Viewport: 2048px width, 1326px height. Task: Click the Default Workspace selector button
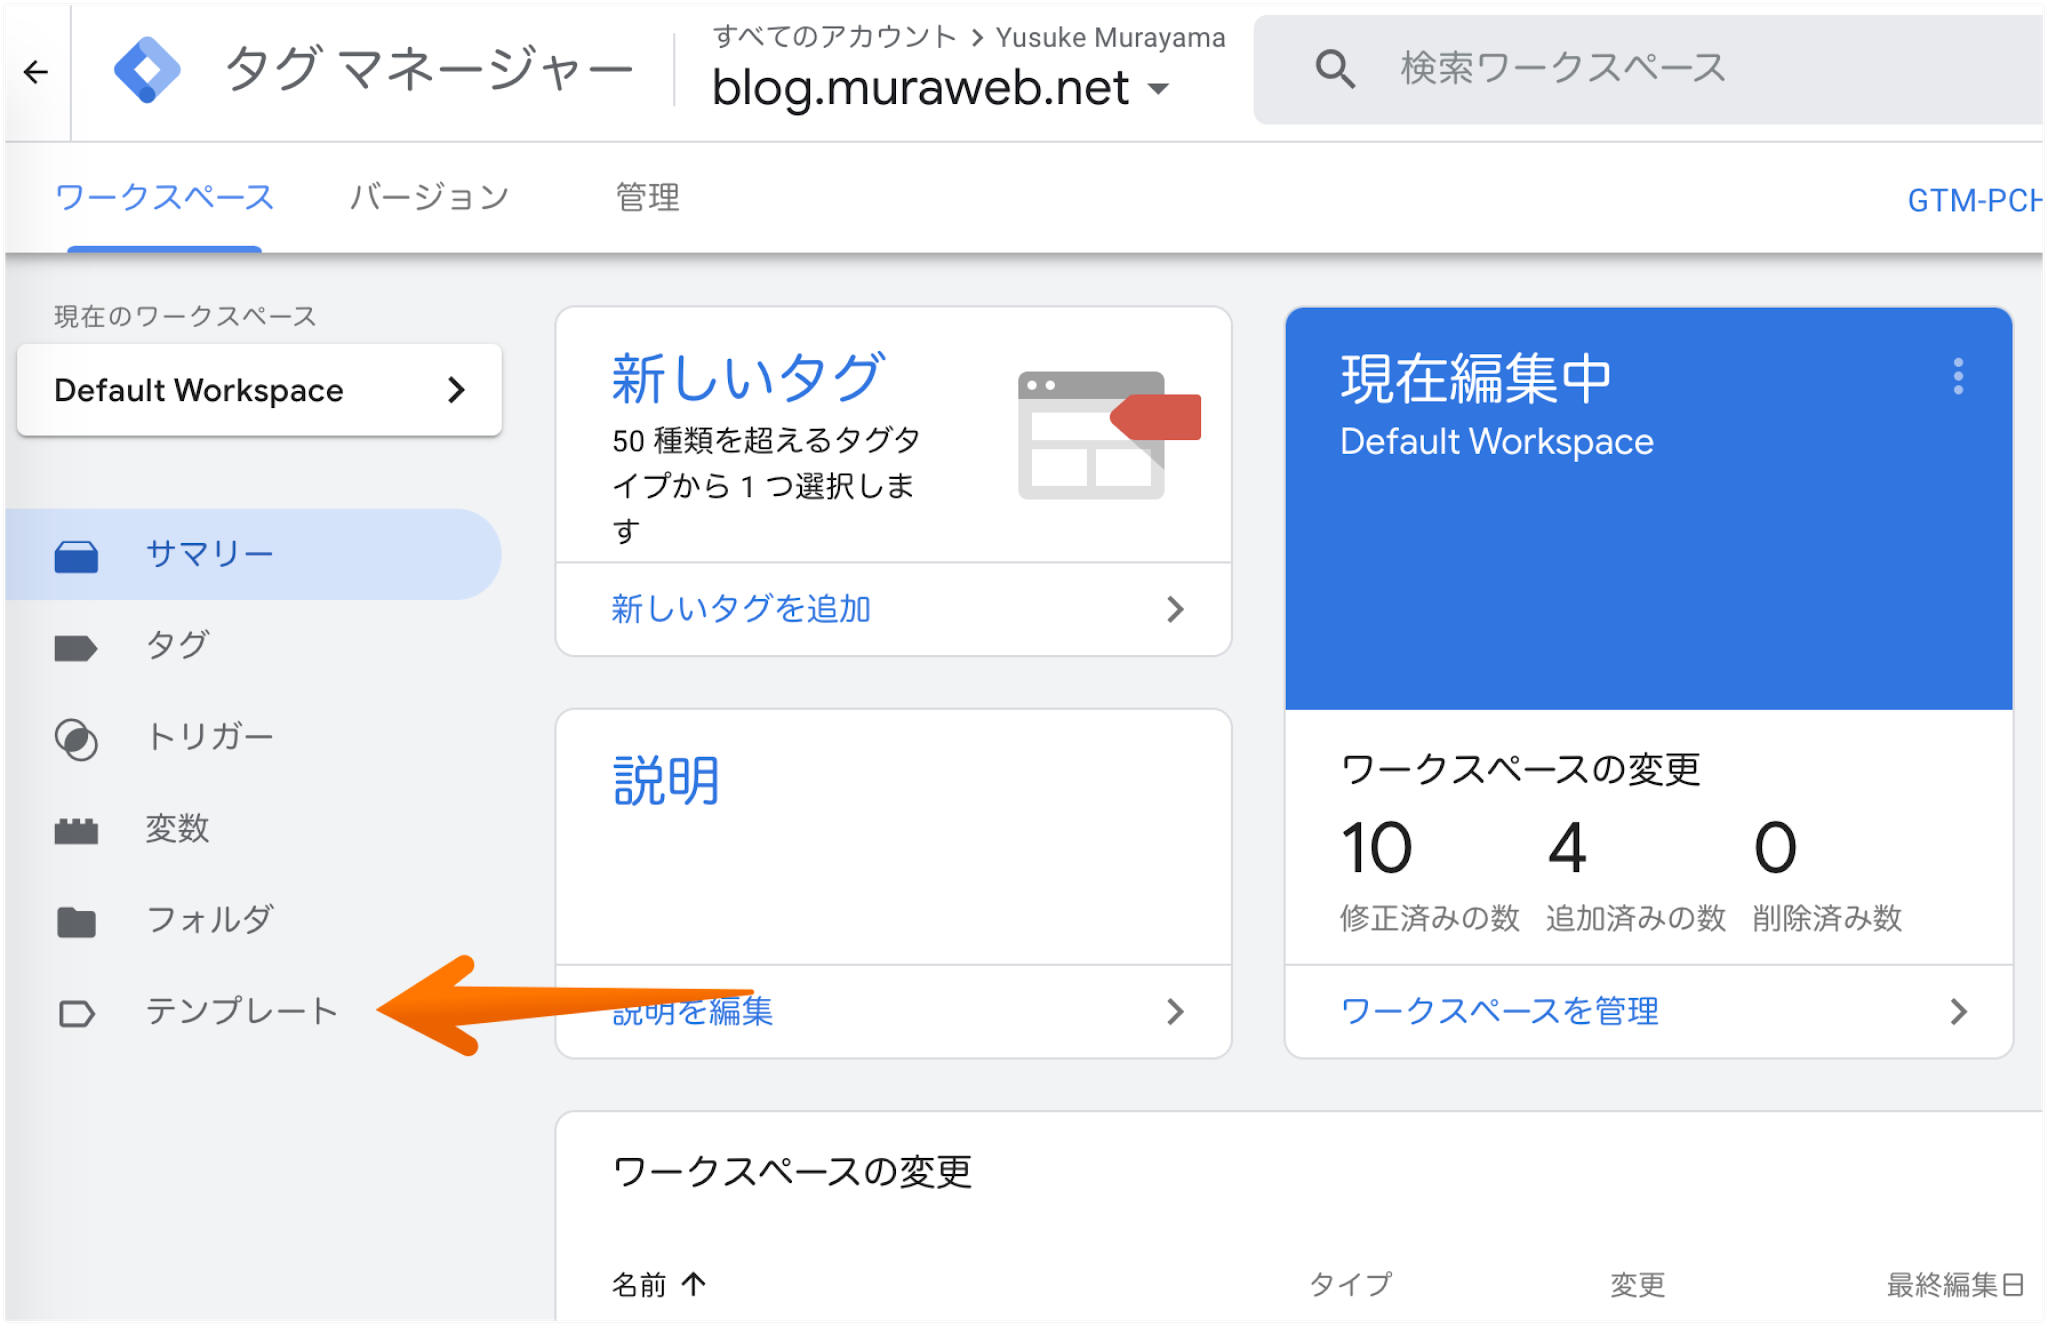click(x=259, y=390)
